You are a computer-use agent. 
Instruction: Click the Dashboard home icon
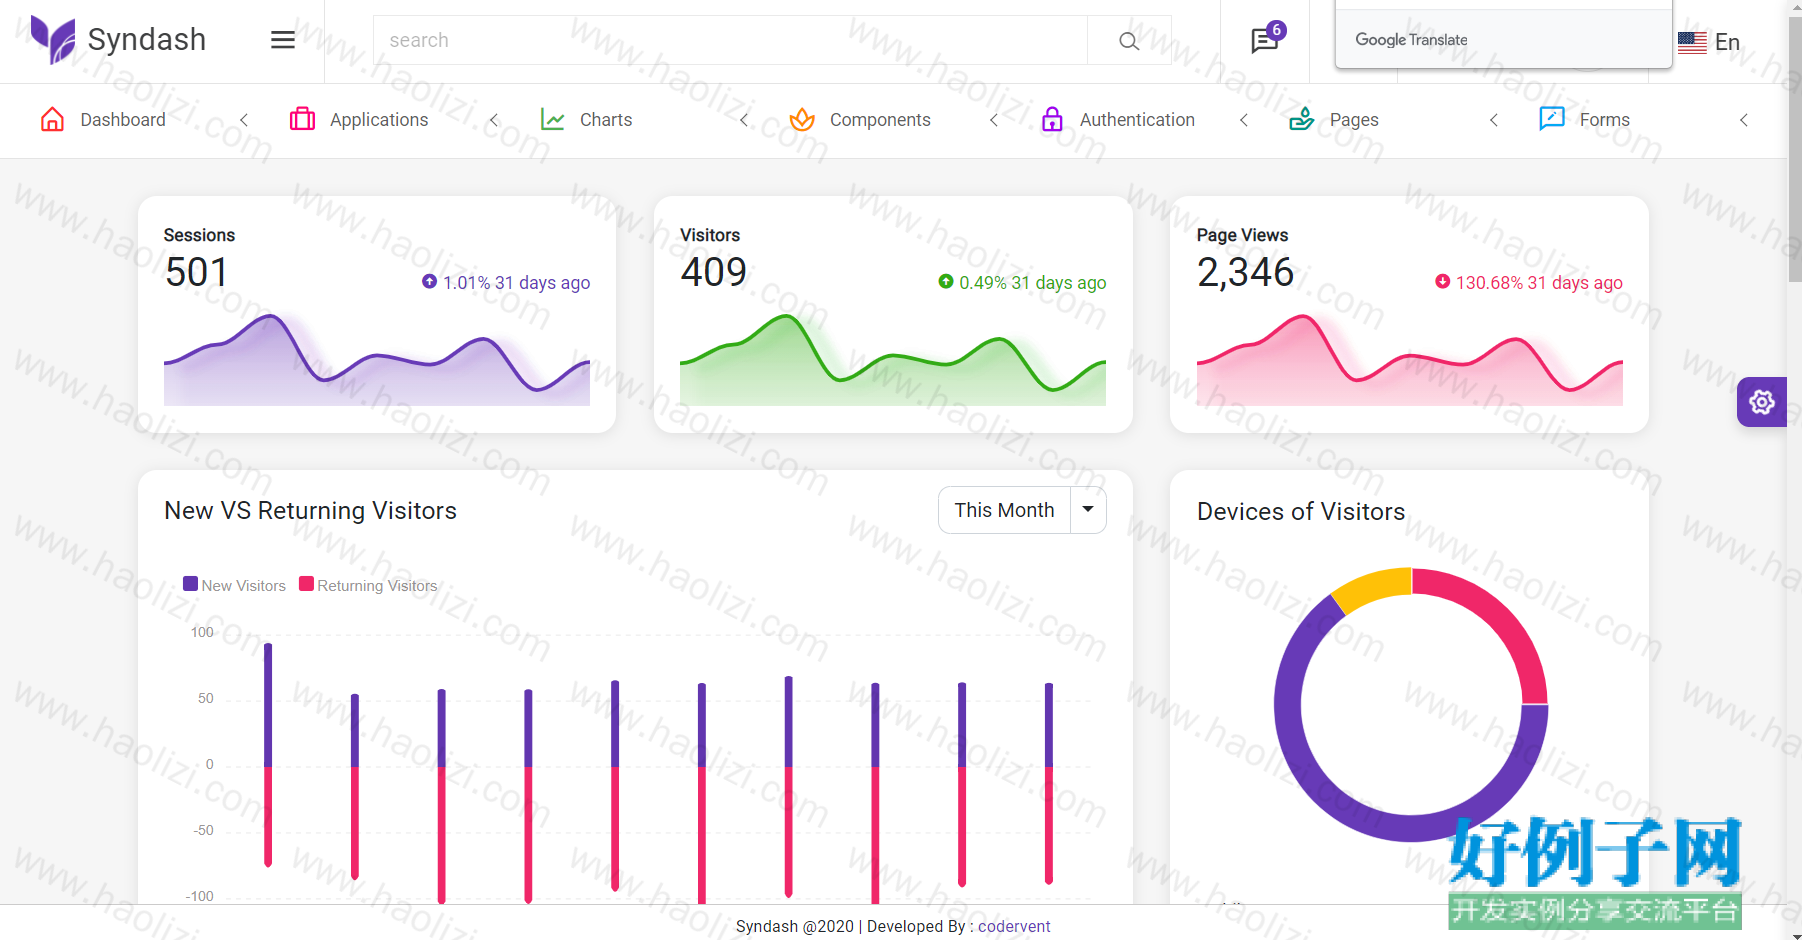click(52, 120)
